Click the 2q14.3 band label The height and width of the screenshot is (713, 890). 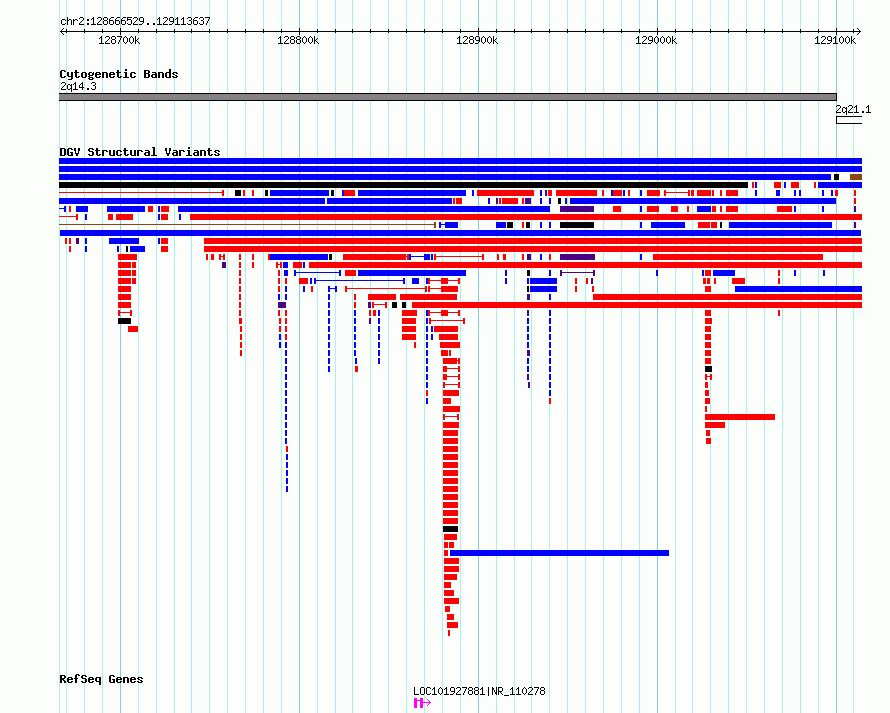pyautogui.click(x=78, y=86)
